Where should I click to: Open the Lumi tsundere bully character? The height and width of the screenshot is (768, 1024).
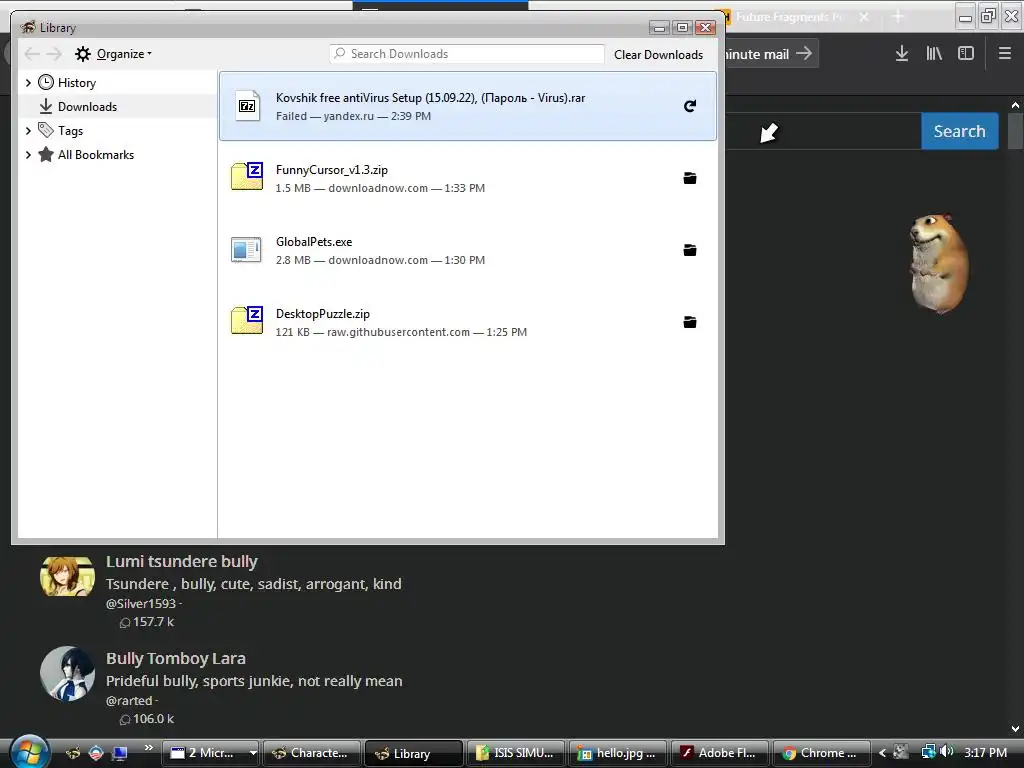182,562
